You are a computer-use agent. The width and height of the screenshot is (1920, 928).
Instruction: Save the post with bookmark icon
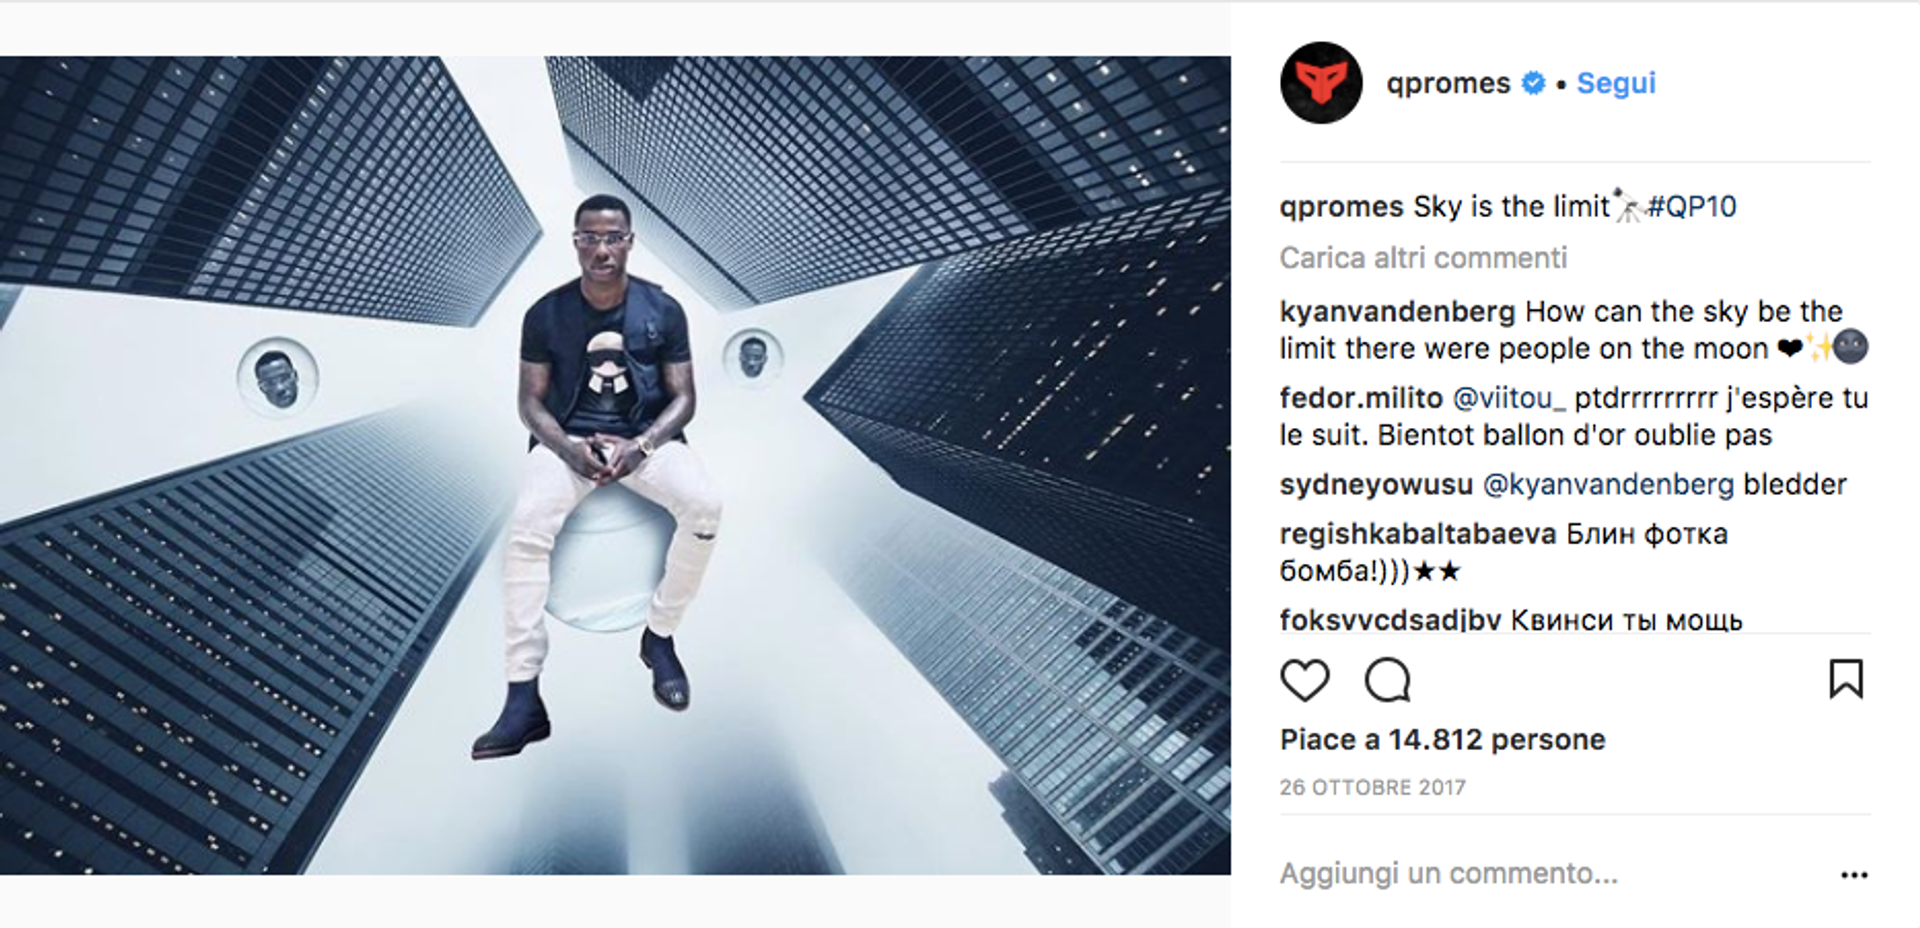(x=1846, y=679)
